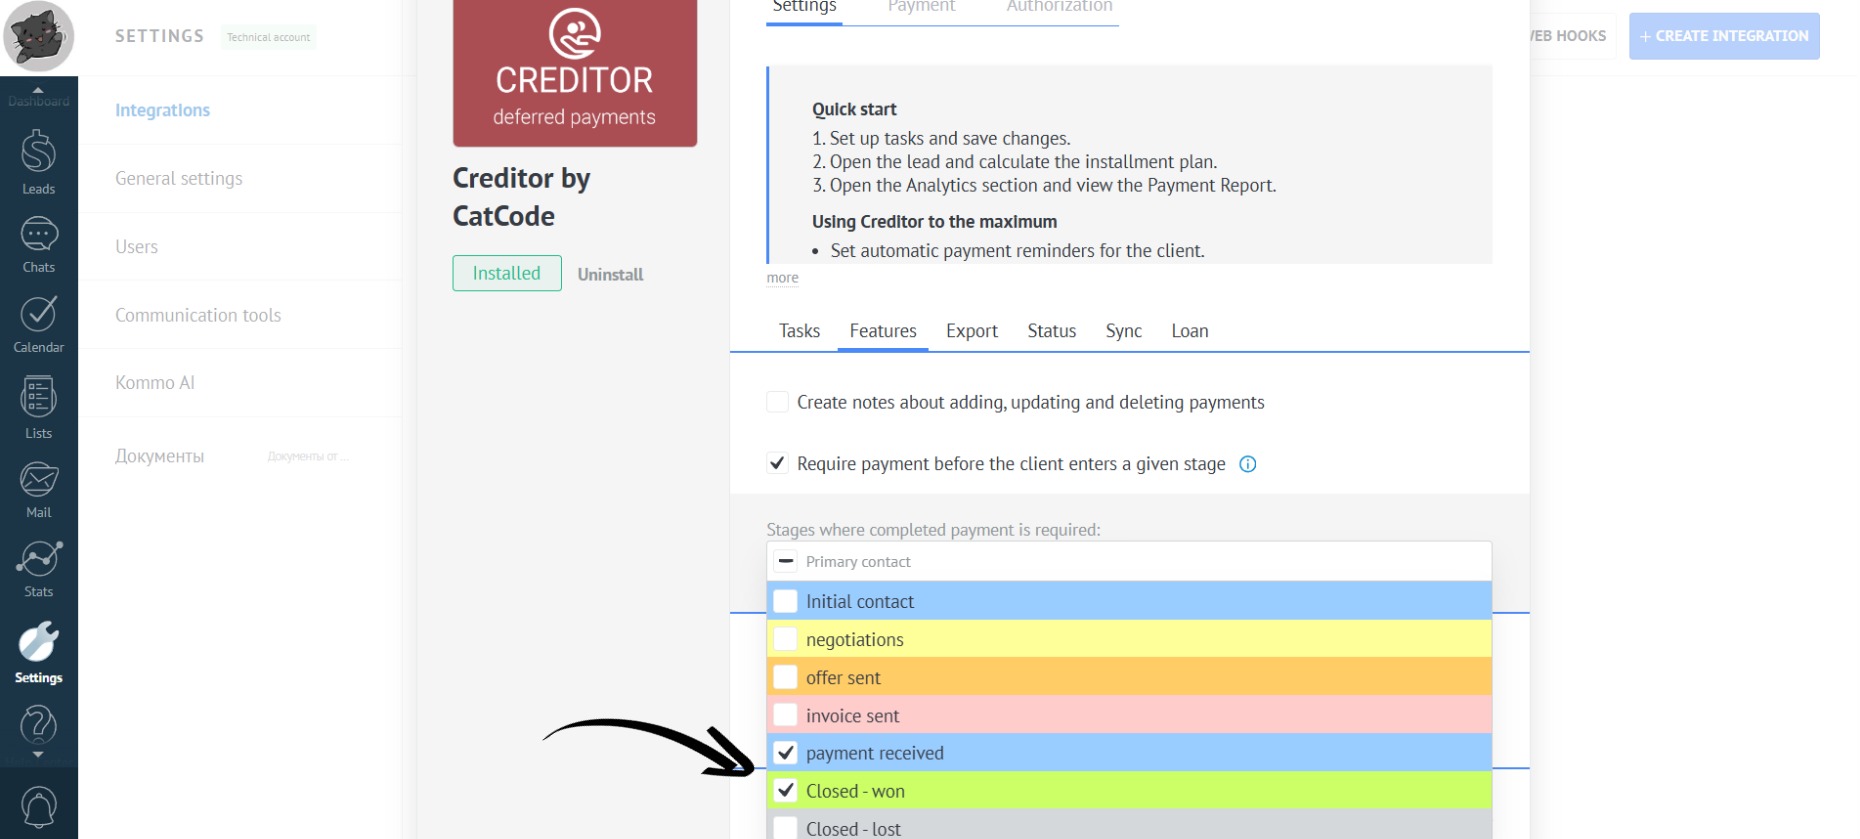Switch to the Tasks tab
This screenshot has width=1860, height=839.
[799, 331]
